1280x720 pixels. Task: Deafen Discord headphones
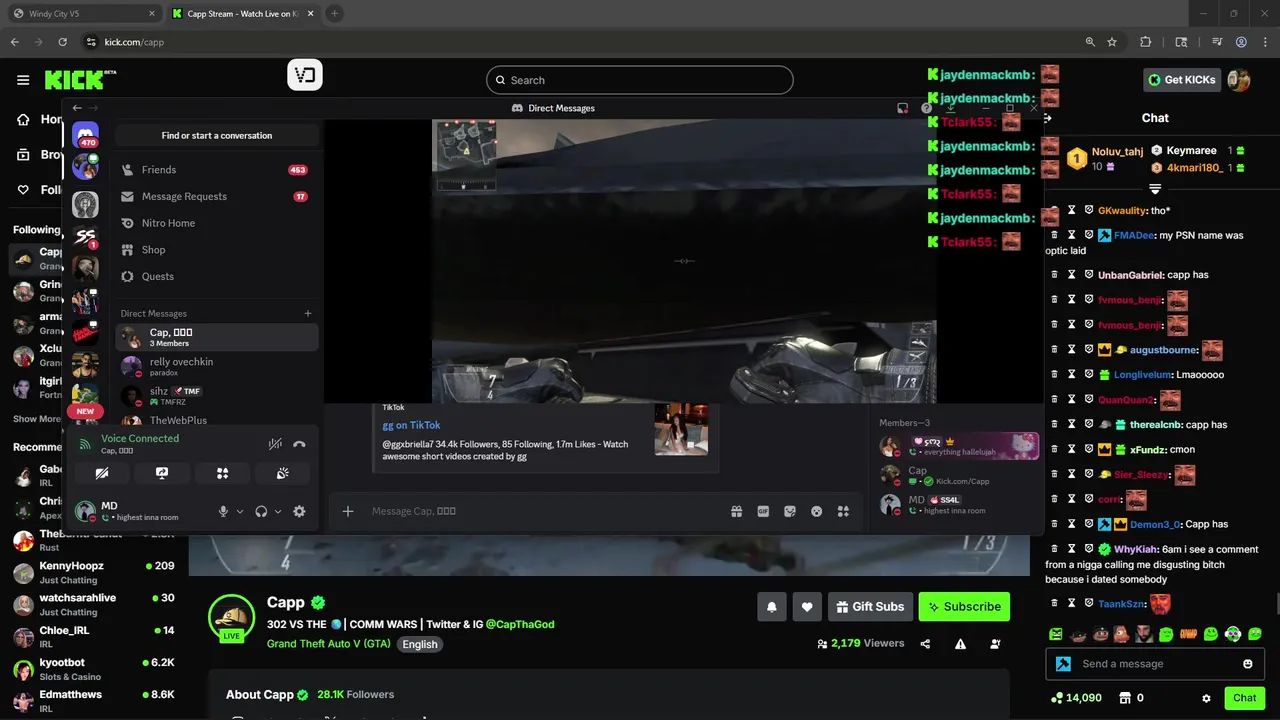261,511
